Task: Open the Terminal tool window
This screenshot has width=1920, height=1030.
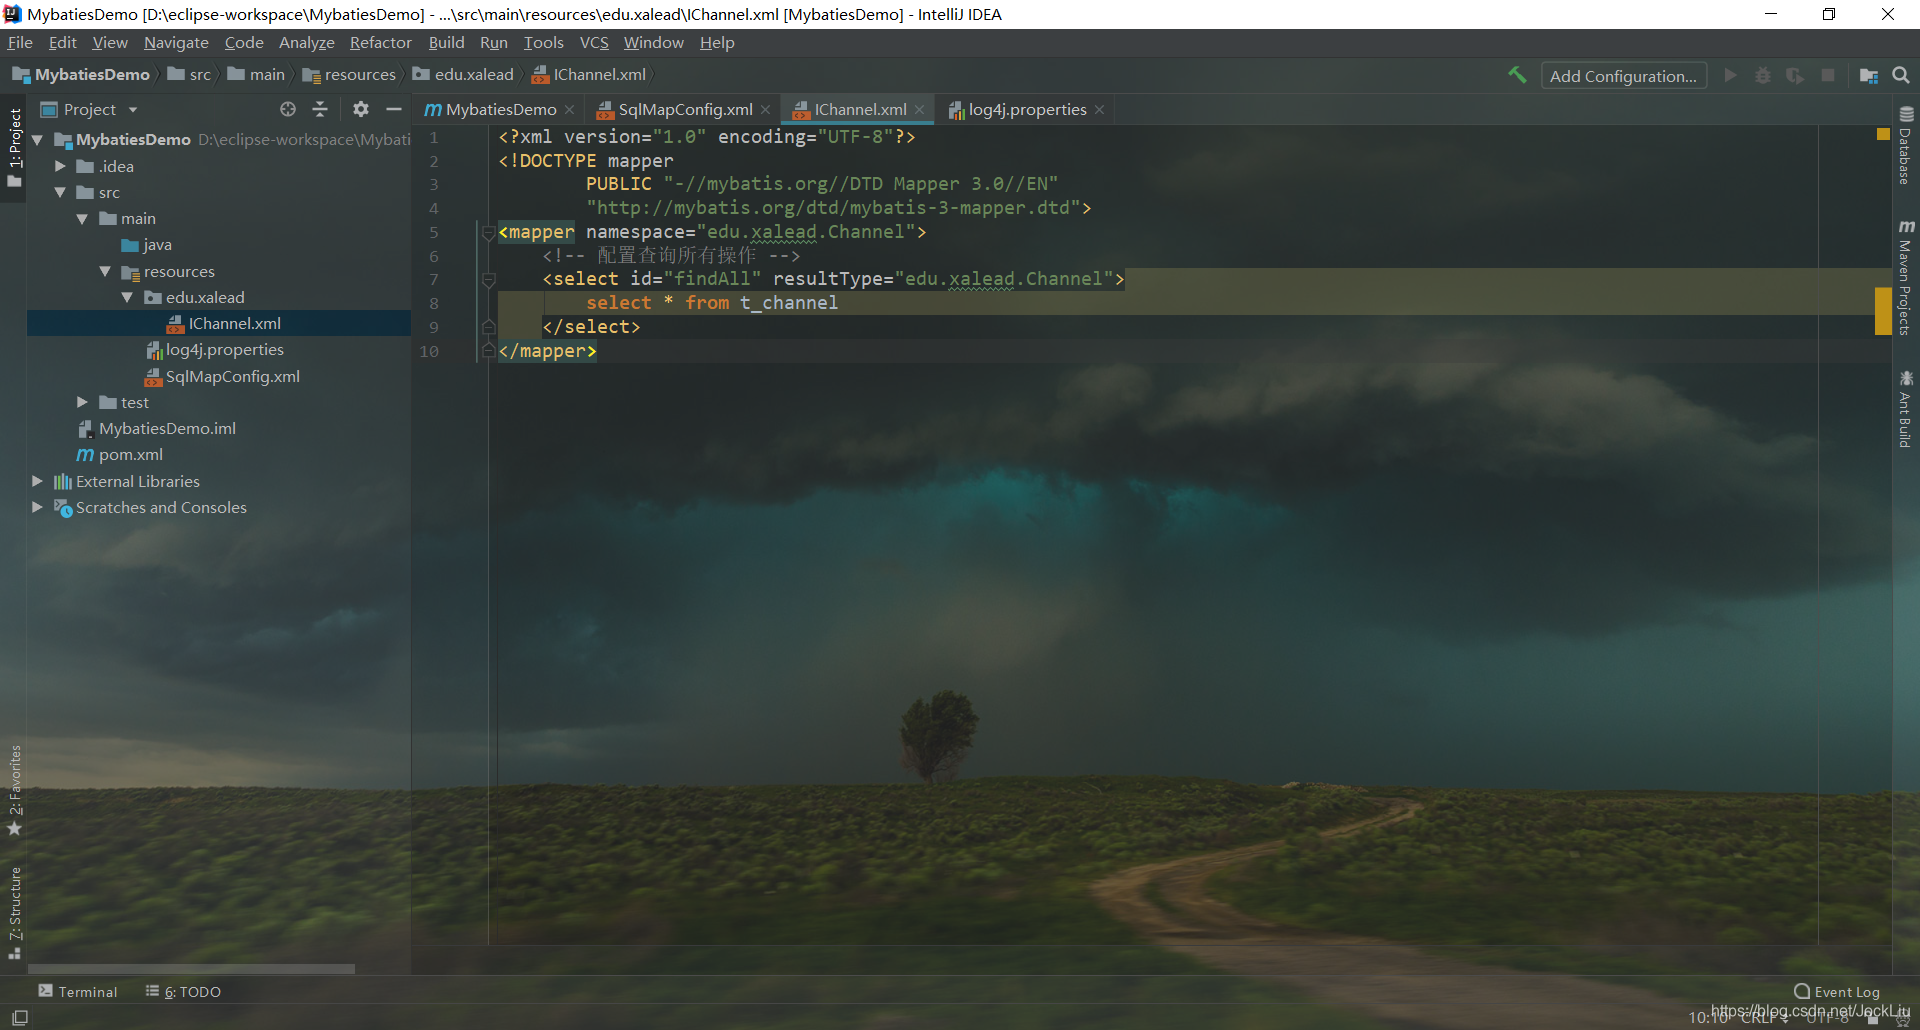Action: tap(78, 991)
